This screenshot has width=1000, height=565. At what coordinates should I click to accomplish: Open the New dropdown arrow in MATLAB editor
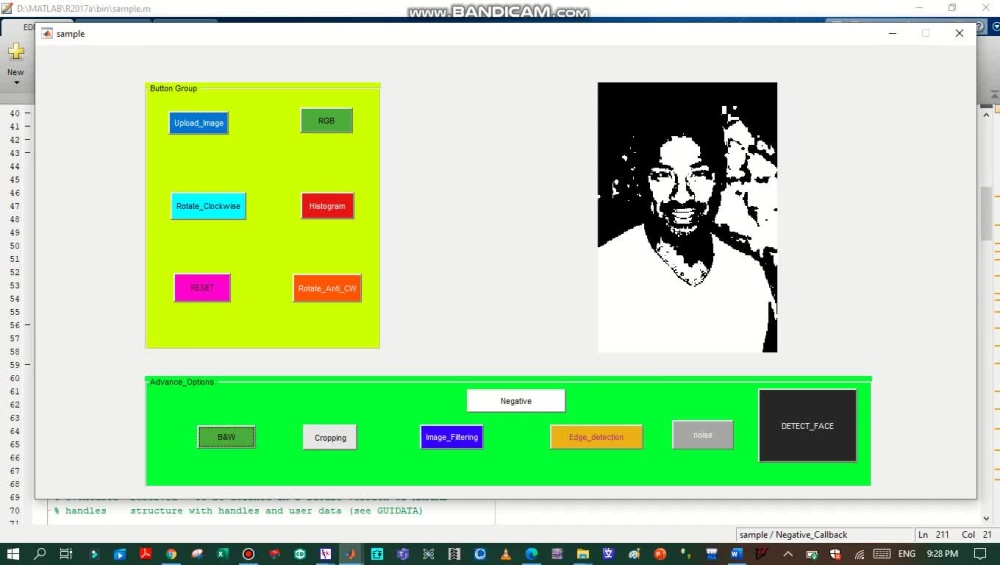[x=17, y=83]
